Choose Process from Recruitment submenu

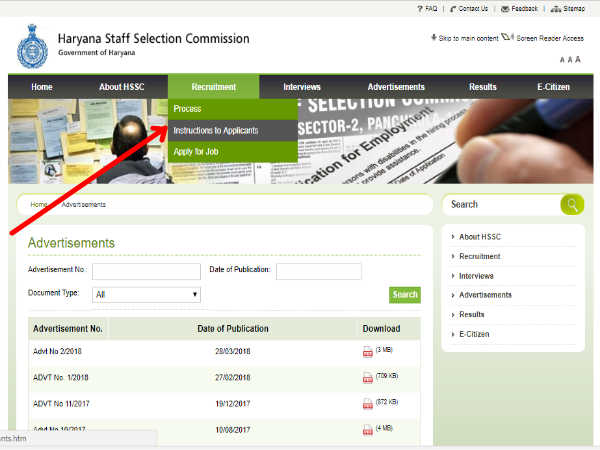click(233, 109)
